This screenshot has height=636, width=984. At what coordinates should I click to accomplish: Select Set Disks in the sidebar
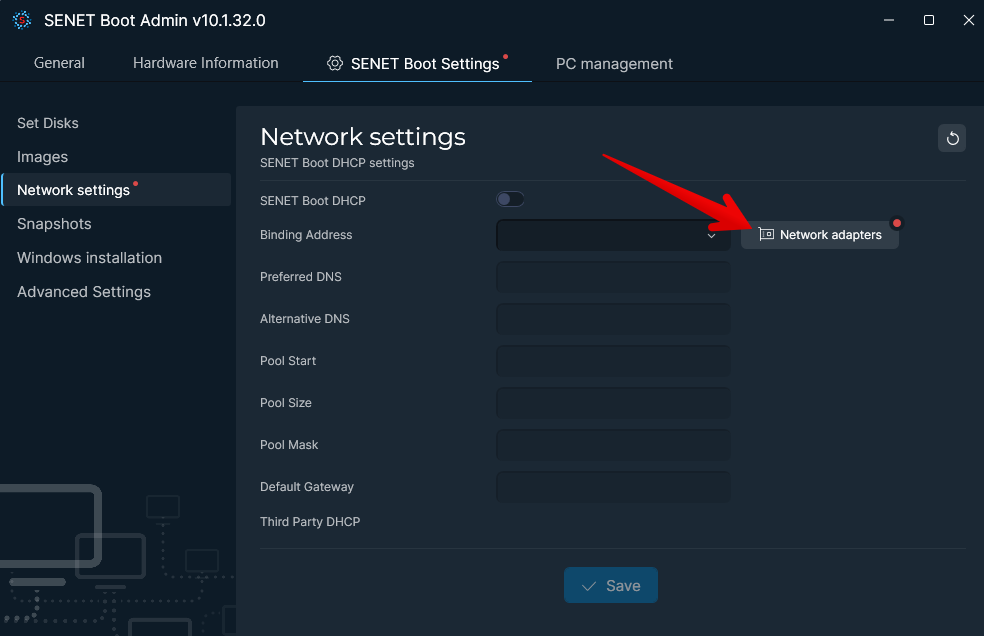47,123
